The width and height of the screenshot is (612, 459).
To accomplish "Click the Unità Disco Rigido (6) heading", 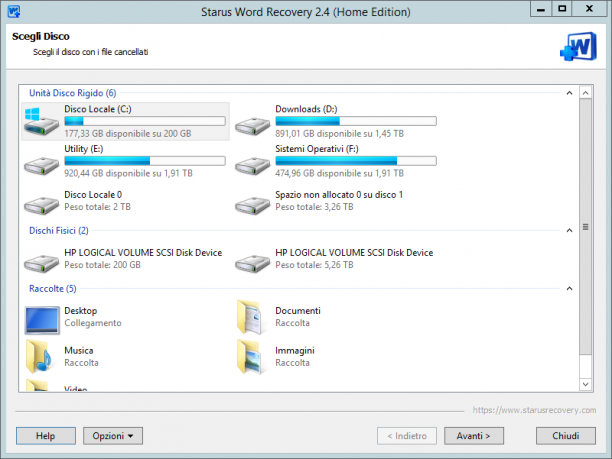I will (x=73, y=93).
